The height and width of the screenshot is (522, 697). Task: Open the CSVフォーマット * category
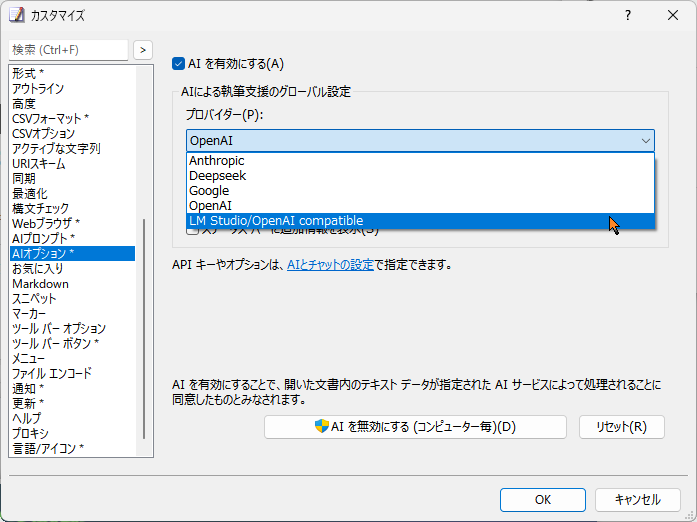[72, 119]
